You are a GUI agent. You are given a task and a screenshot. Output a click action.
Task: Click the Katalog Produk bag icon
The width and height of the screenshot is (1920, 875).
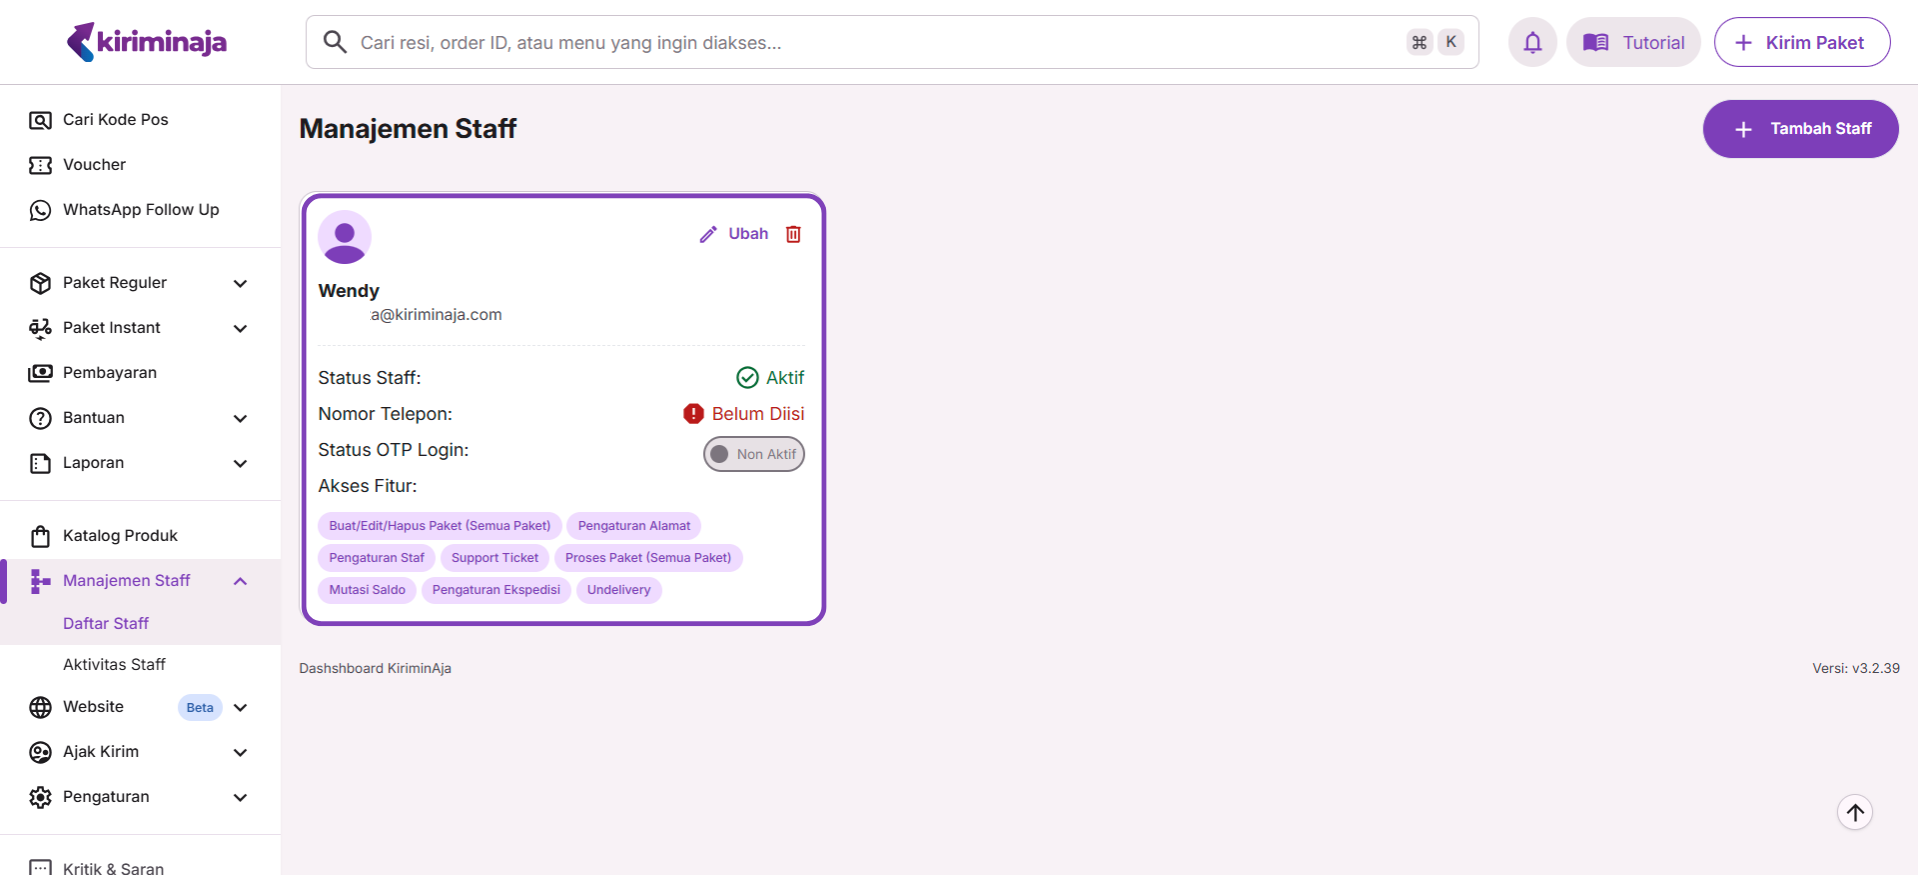40,536
